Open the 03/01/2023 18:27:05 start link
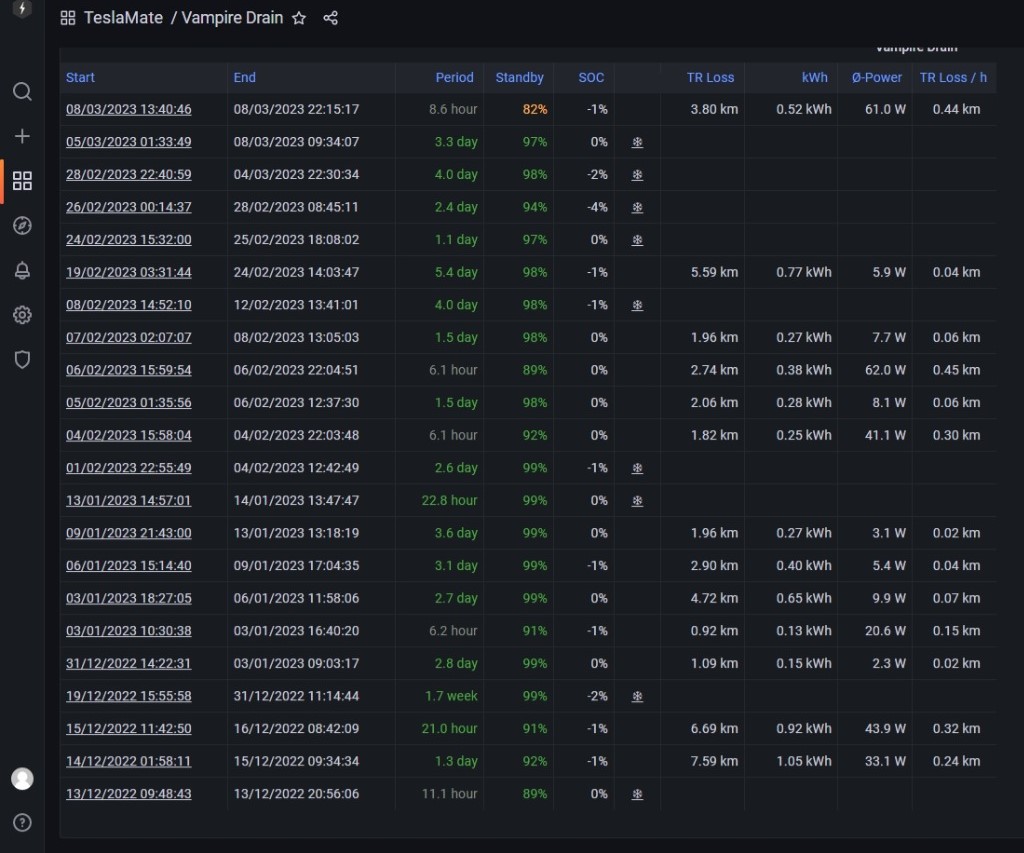The height and width of the screenshot is (853, 1024). coord(129,598)
